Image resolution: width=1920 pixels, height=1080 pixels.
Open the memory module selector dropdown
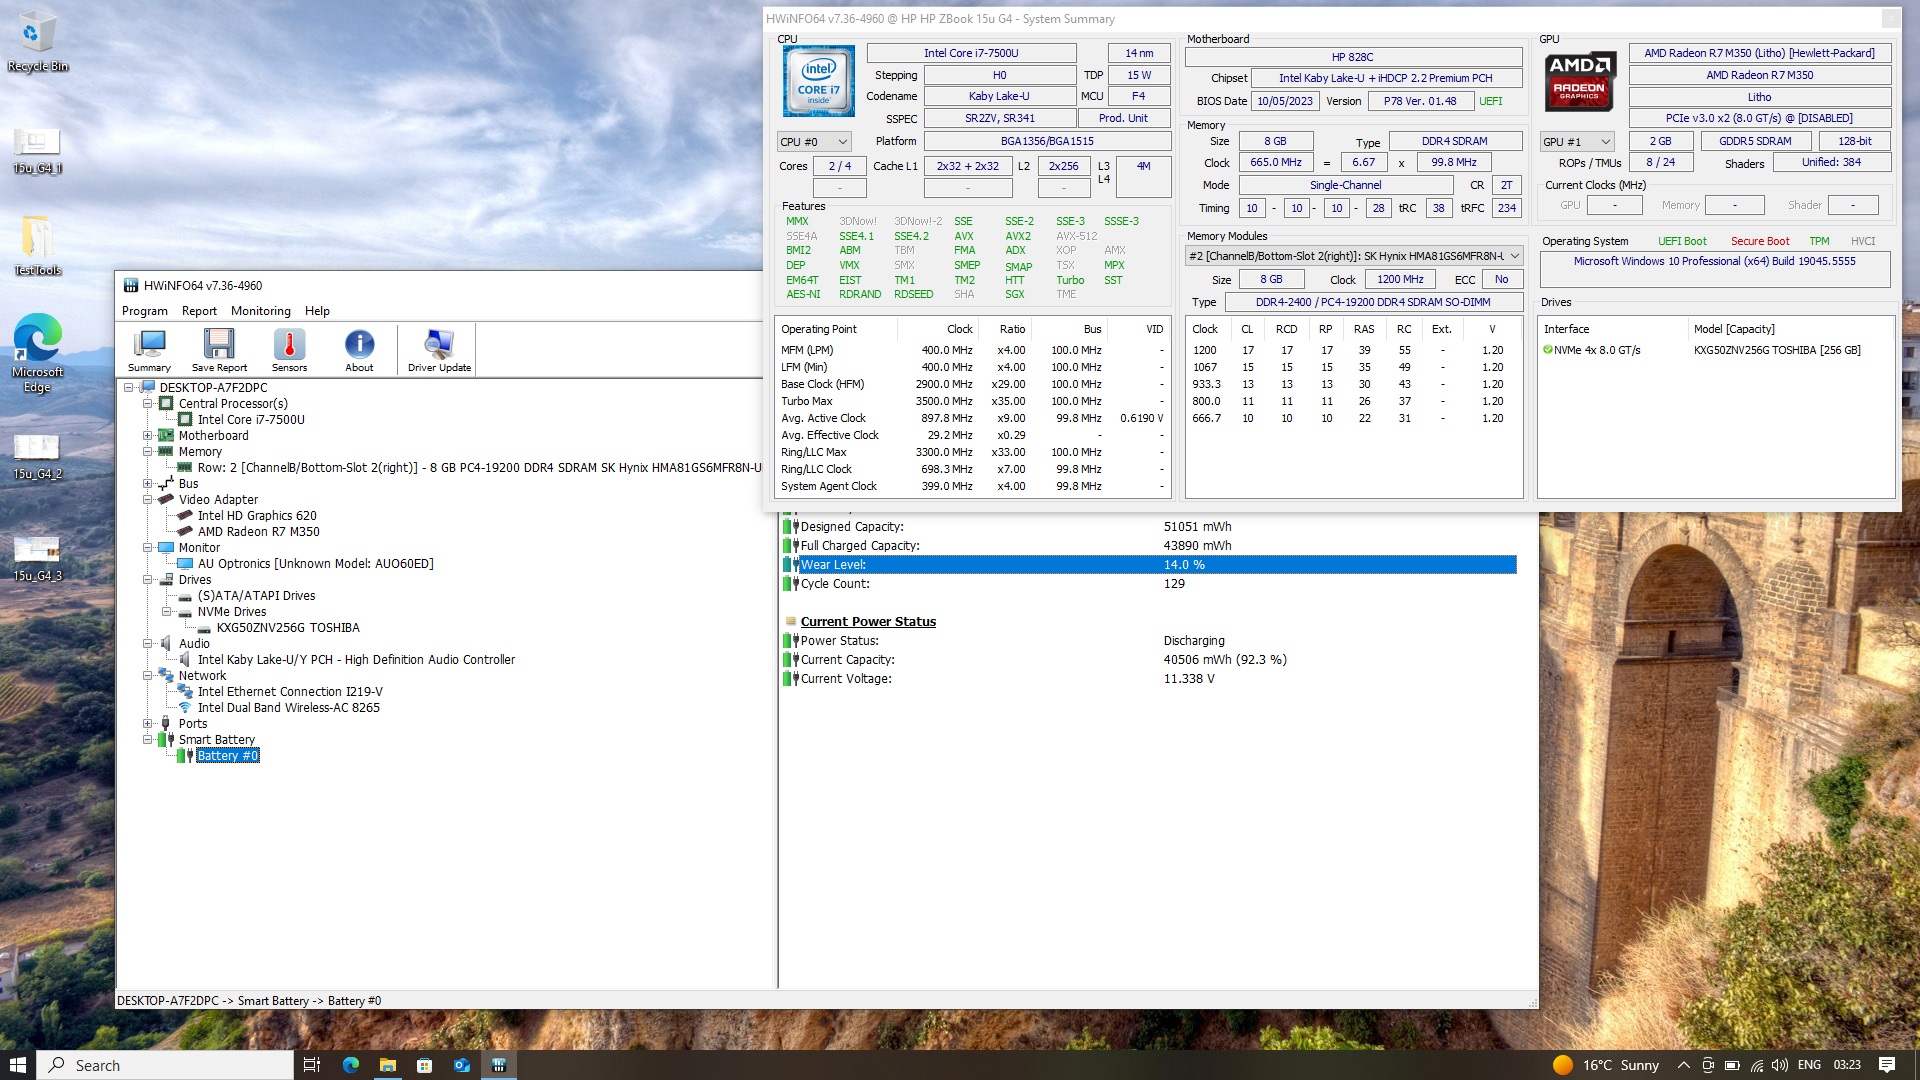click(x=1354, y=256)
